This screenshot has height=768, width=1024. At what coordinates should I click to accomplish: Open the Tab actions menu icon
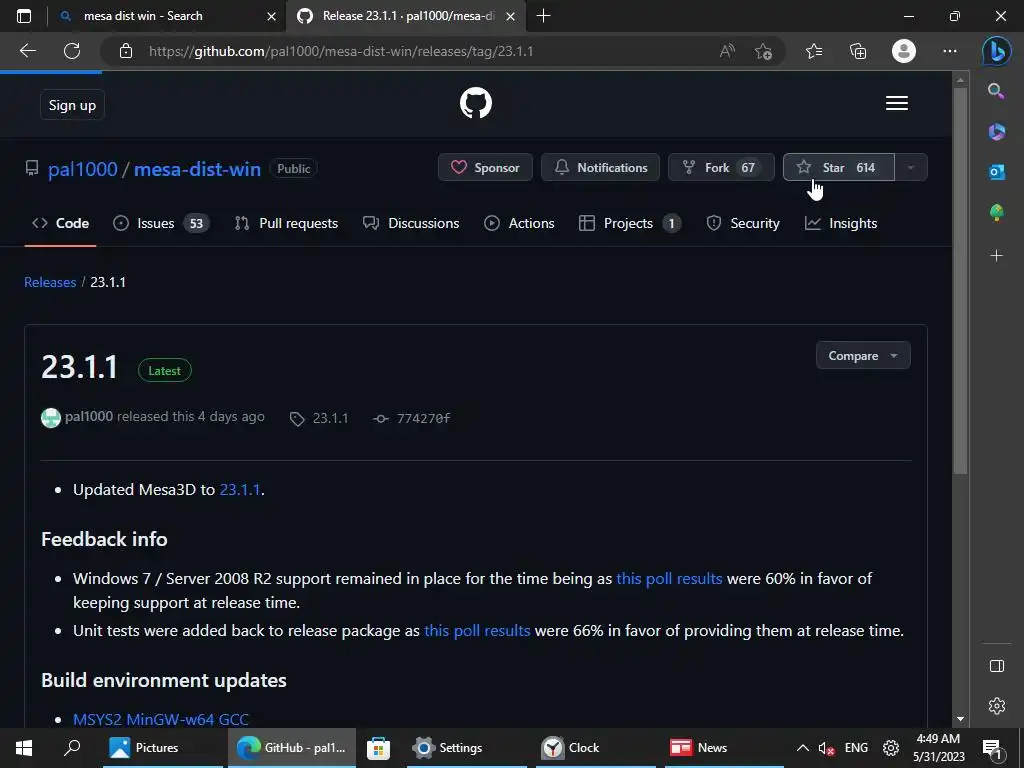[24, 16]
